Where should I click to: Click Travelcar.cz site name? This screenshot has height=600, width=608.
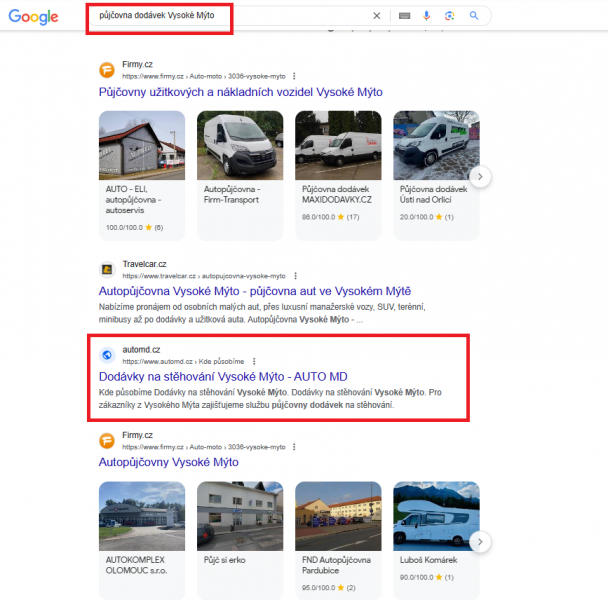144,264
